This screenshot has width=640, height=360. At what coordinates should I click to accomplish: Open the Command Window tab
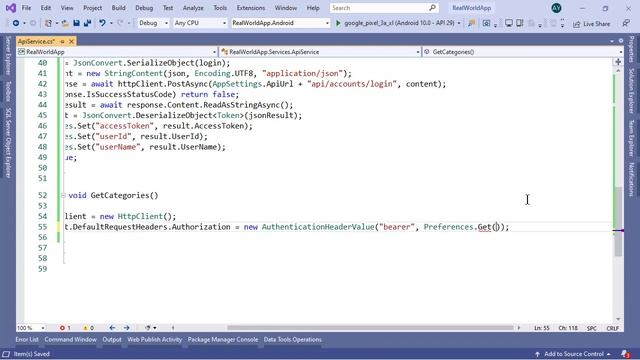coord(71,340)
